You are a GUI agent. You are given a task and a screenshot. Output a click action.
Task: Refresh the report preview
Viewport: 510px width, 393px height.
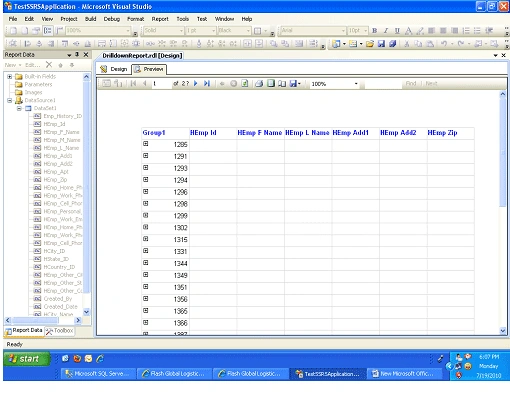pyautogui.click(x=245, y=83)
